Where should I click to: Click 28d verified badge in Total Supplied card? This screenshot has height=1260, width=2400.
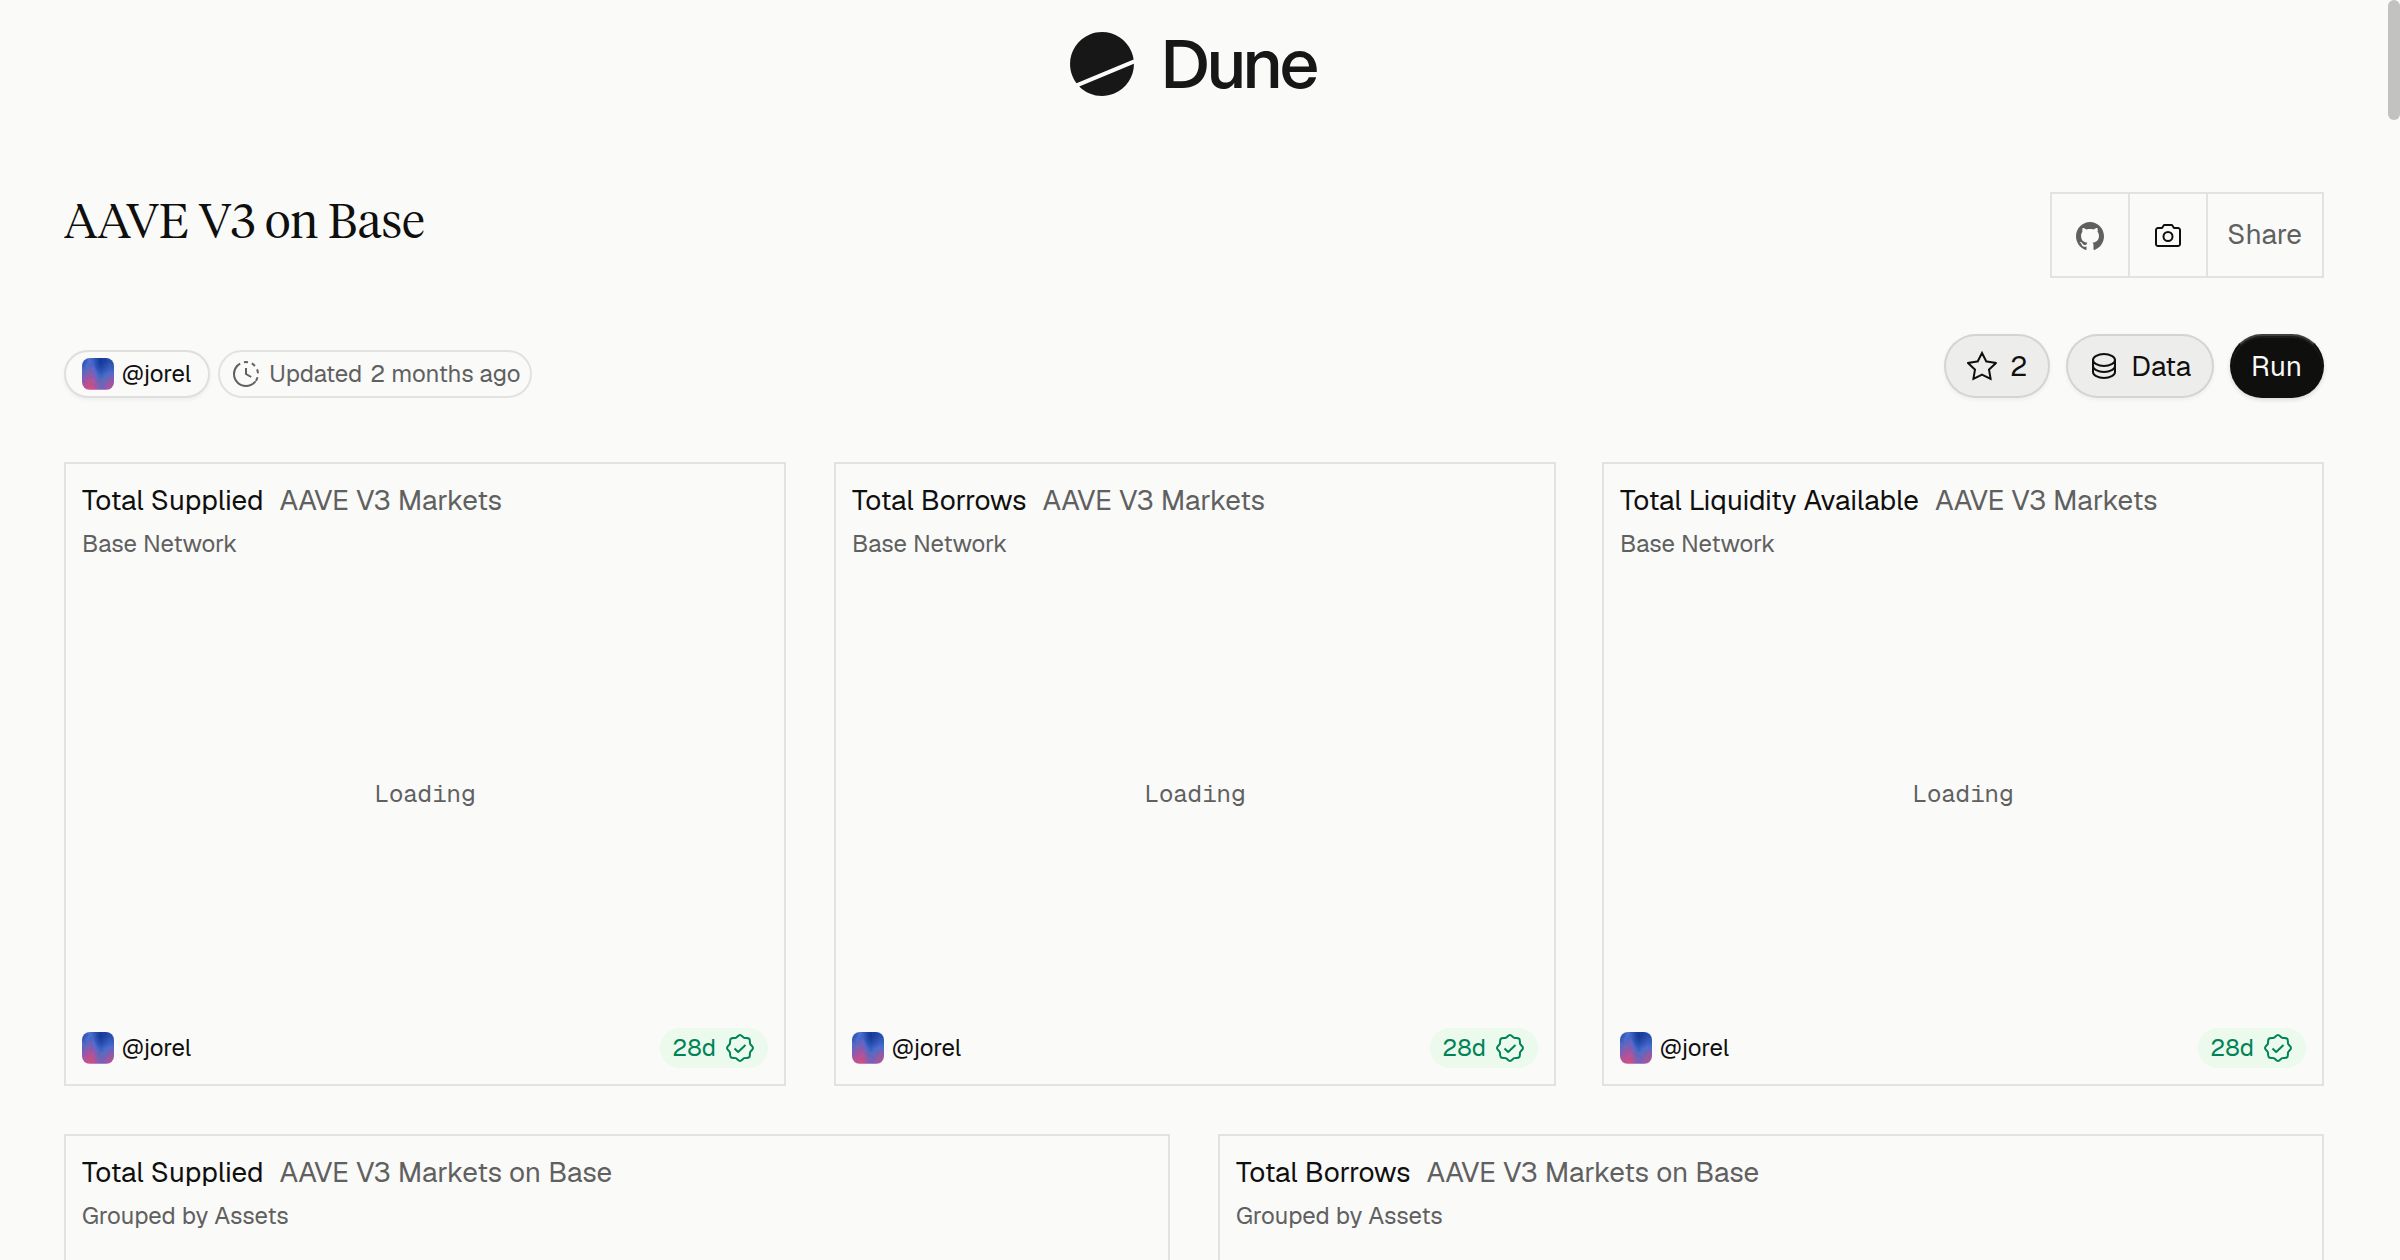[713, 1047]
